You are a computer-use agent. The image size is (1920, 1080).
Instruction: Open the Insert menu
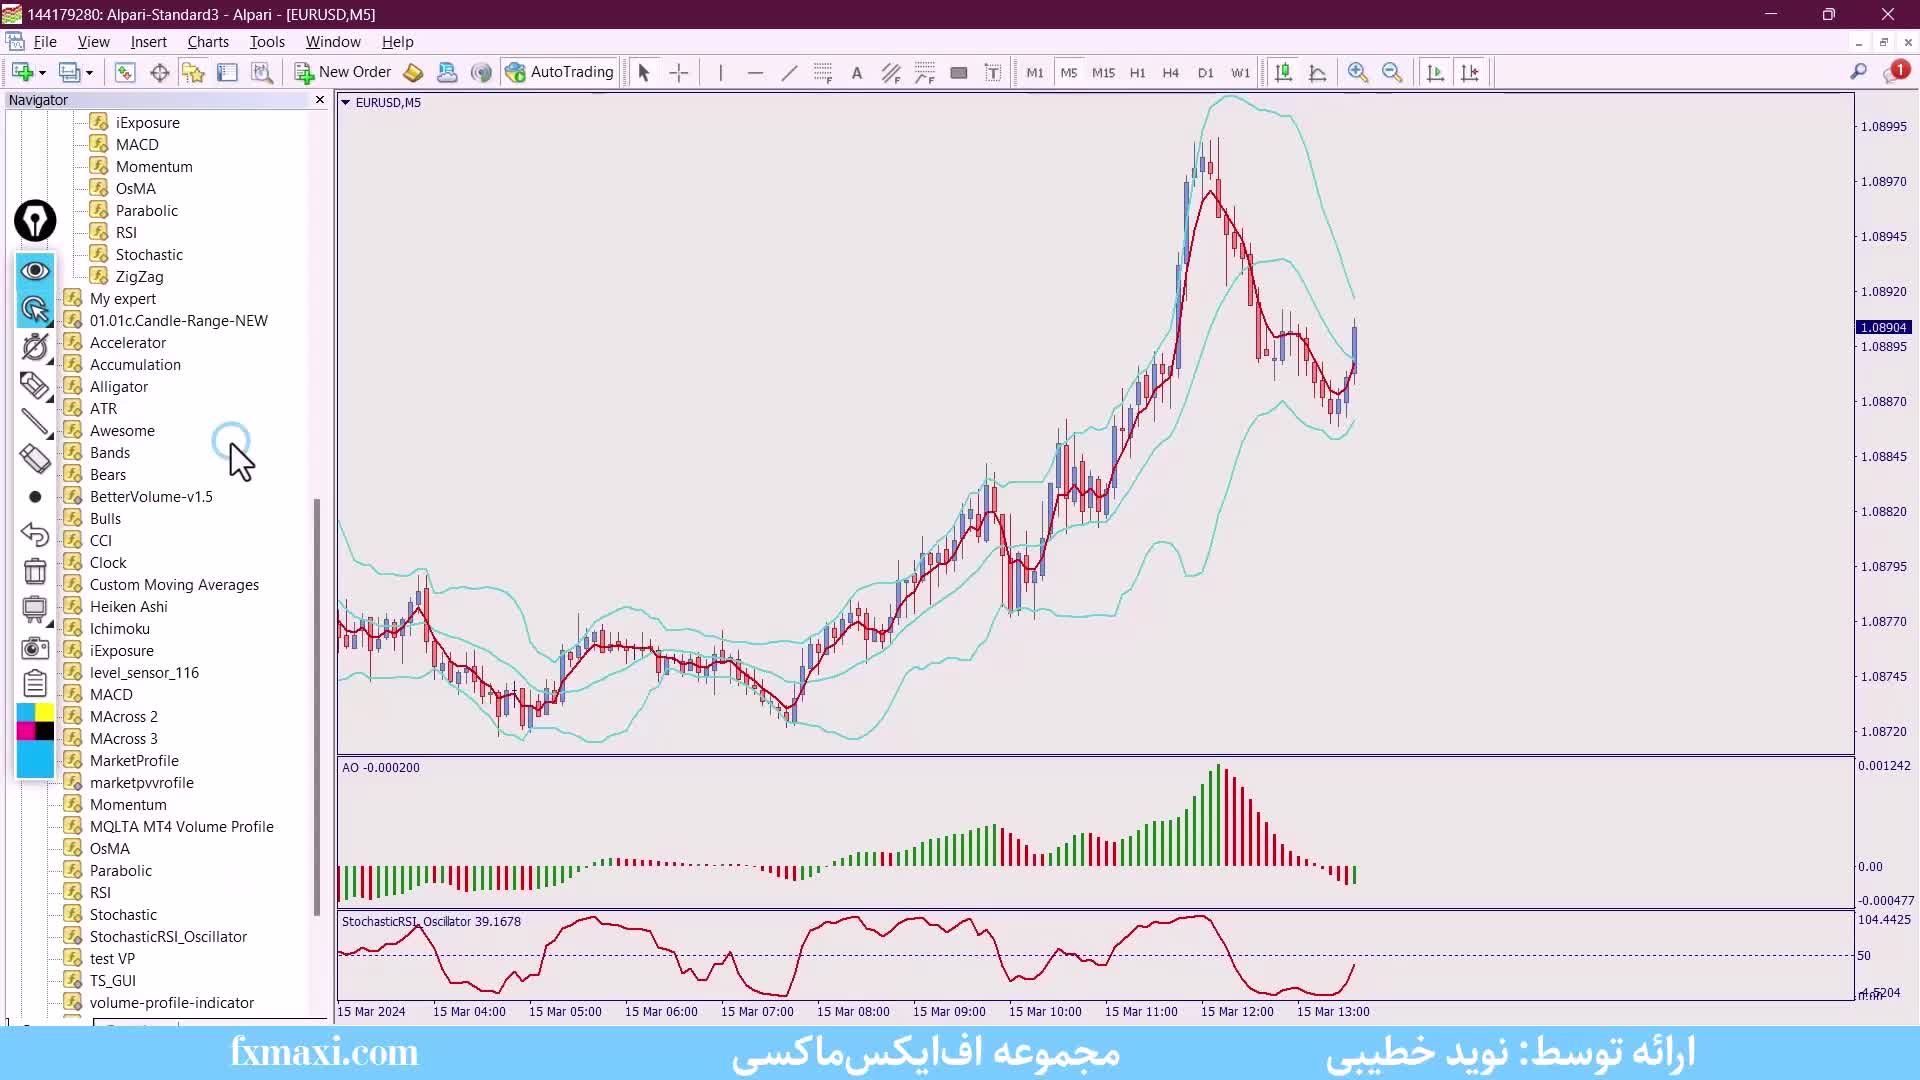click(148, 42)
